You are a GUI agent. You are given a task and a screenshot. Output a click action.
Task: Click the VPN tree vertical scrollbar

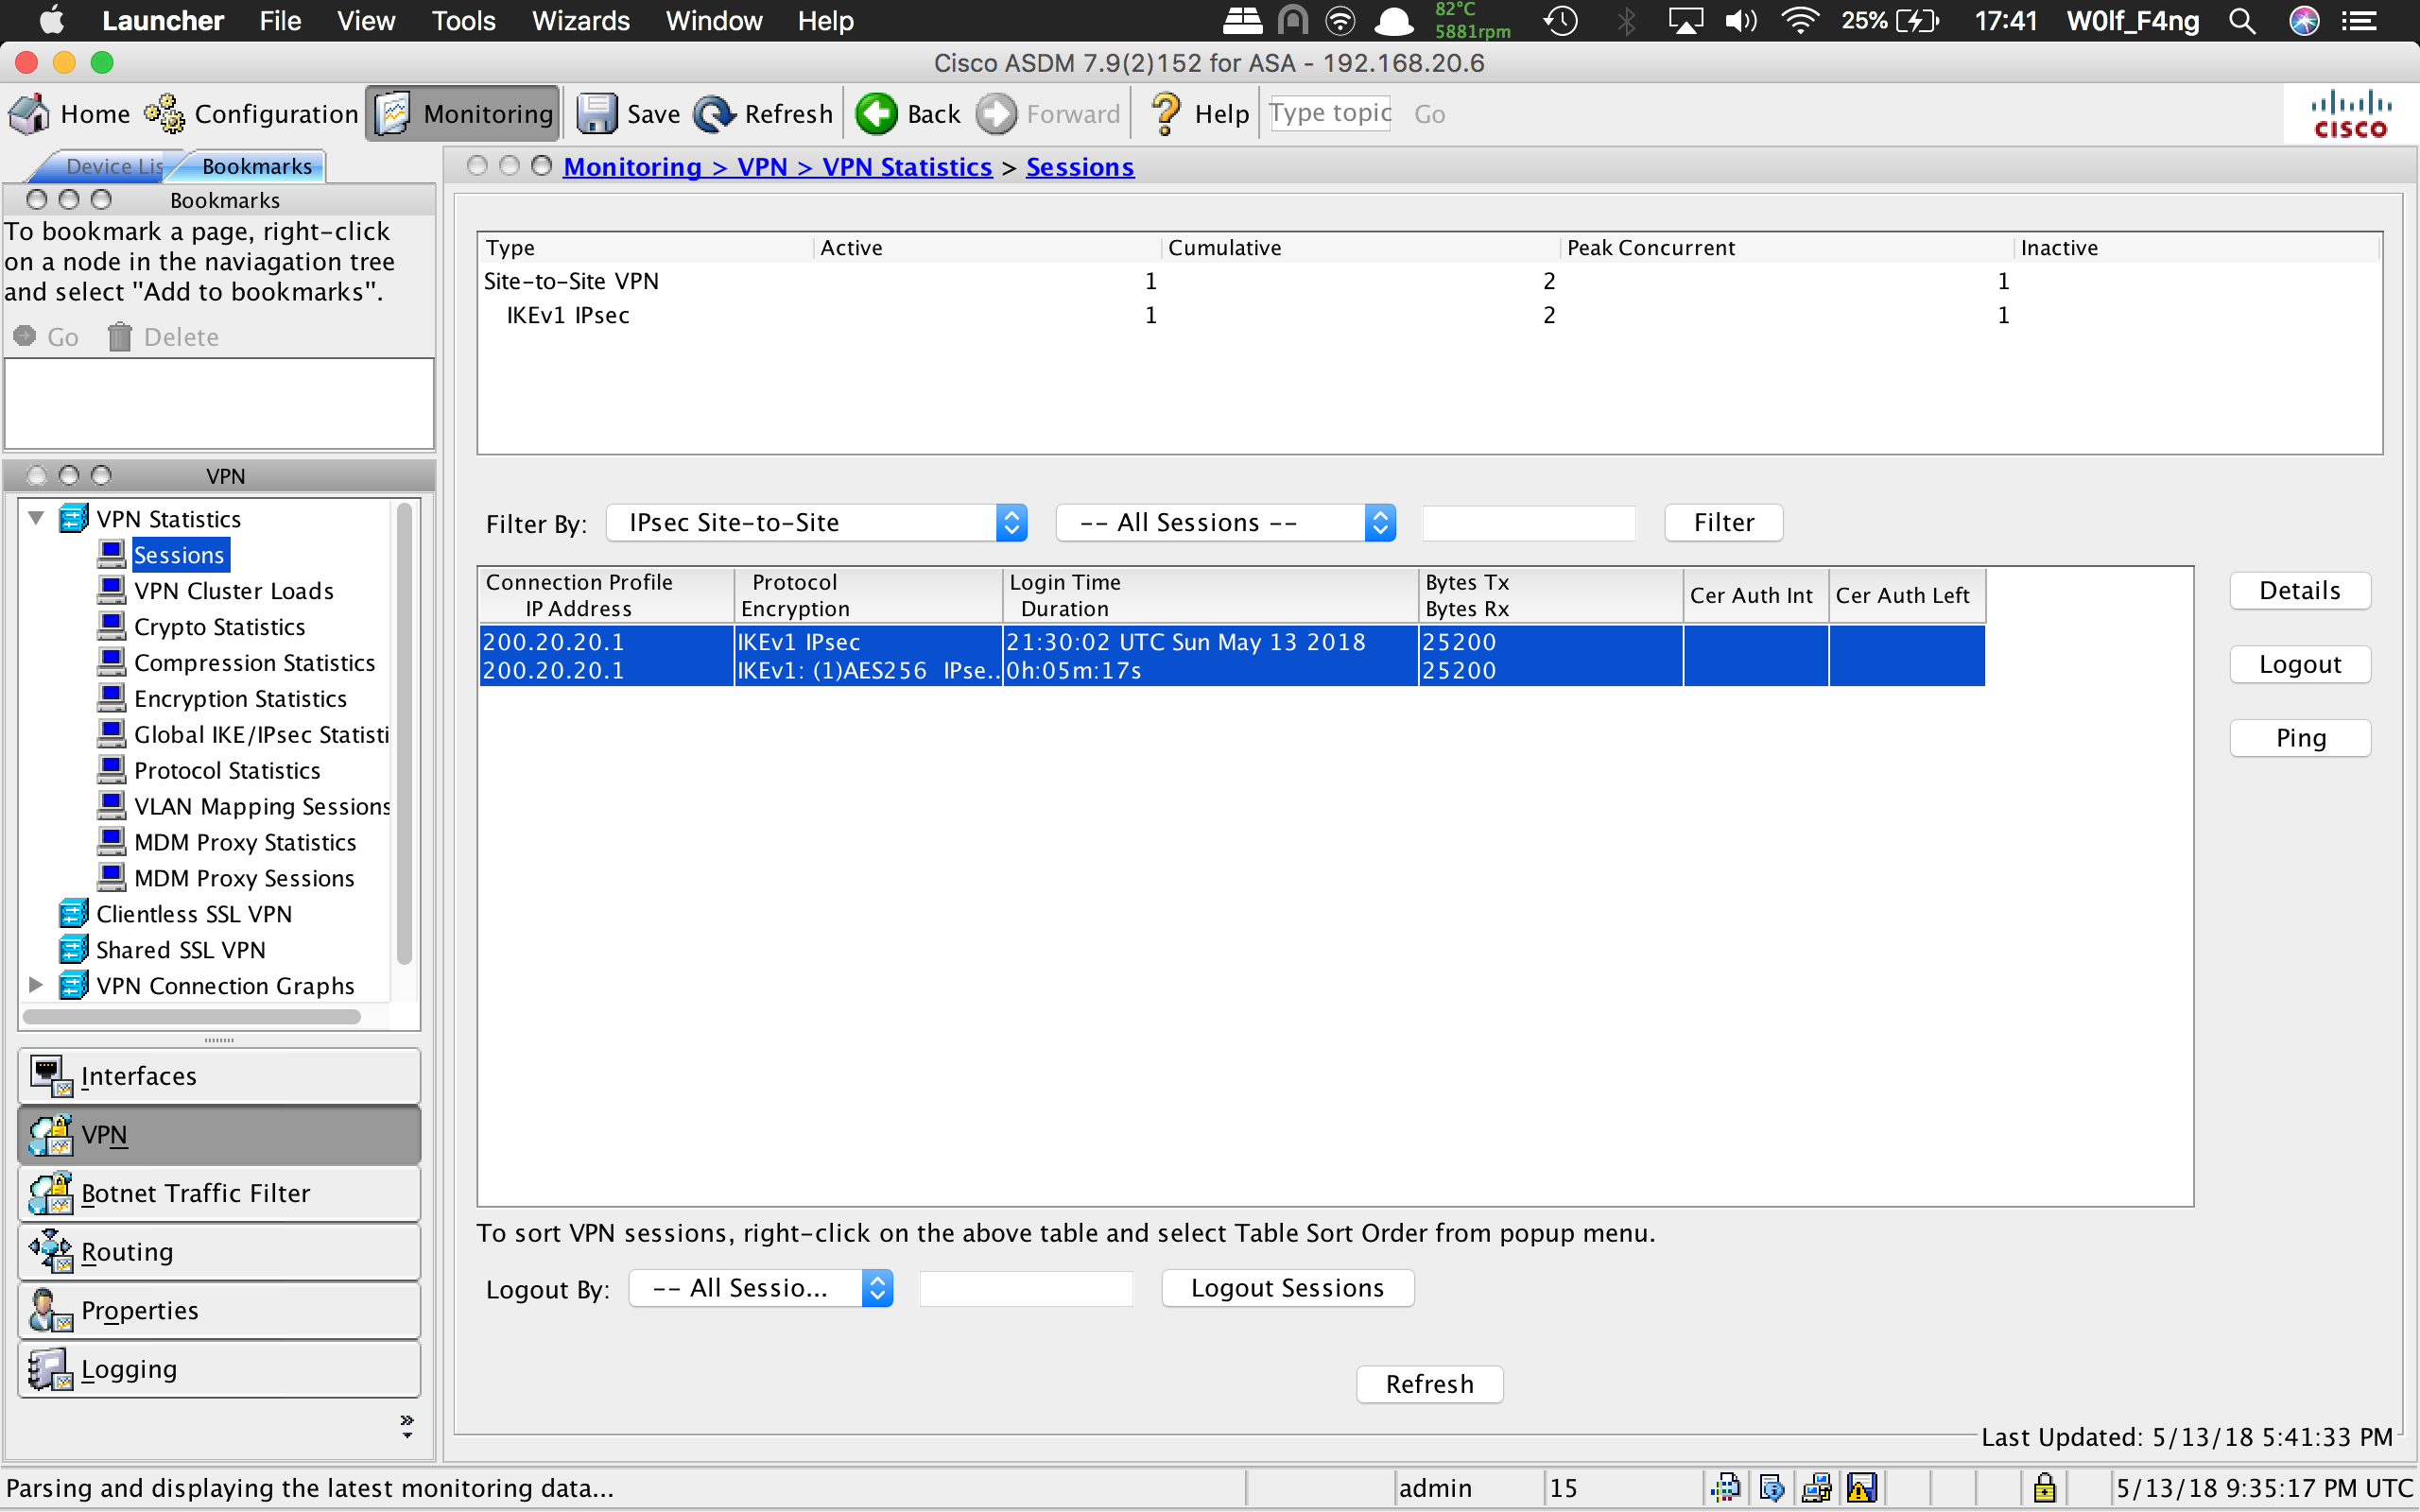pyautogui.click(x=404, y=735)
